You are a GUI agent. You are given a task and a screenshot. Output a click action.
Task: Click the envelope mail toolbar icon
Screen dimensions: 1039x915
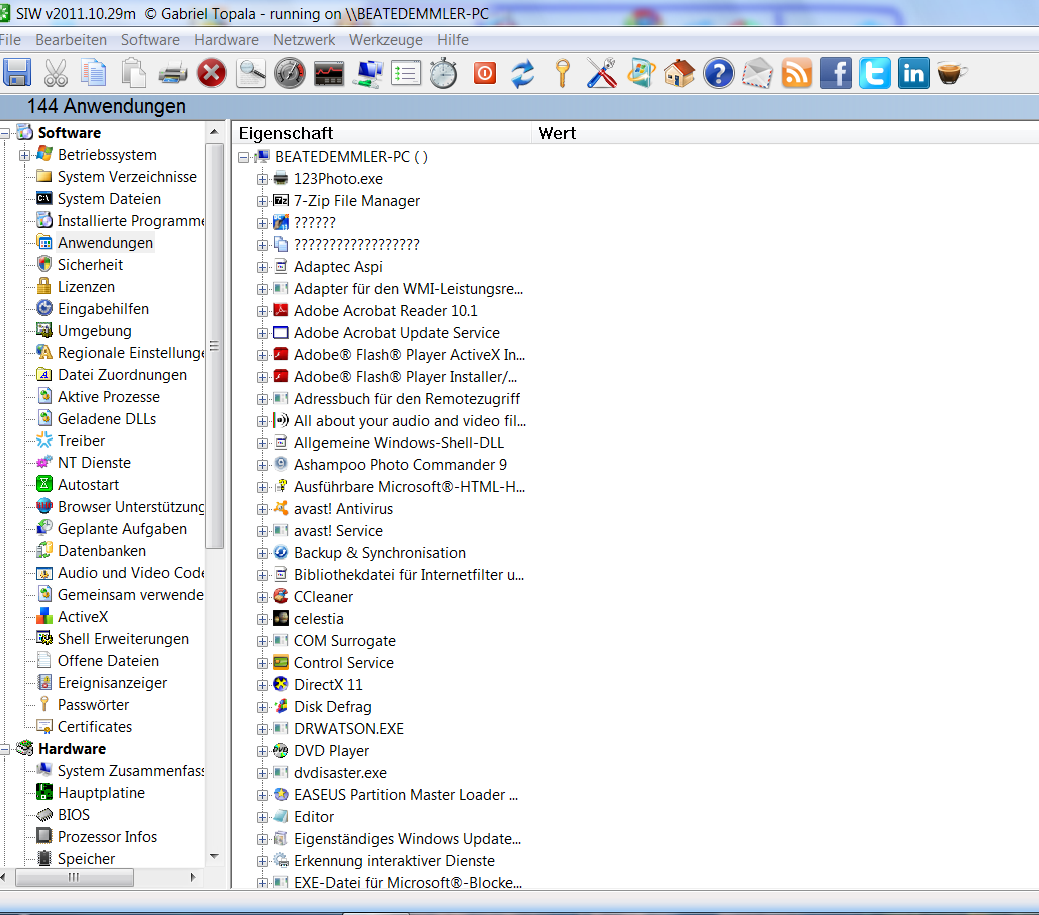pyautogui.click(x=757, y=73)
